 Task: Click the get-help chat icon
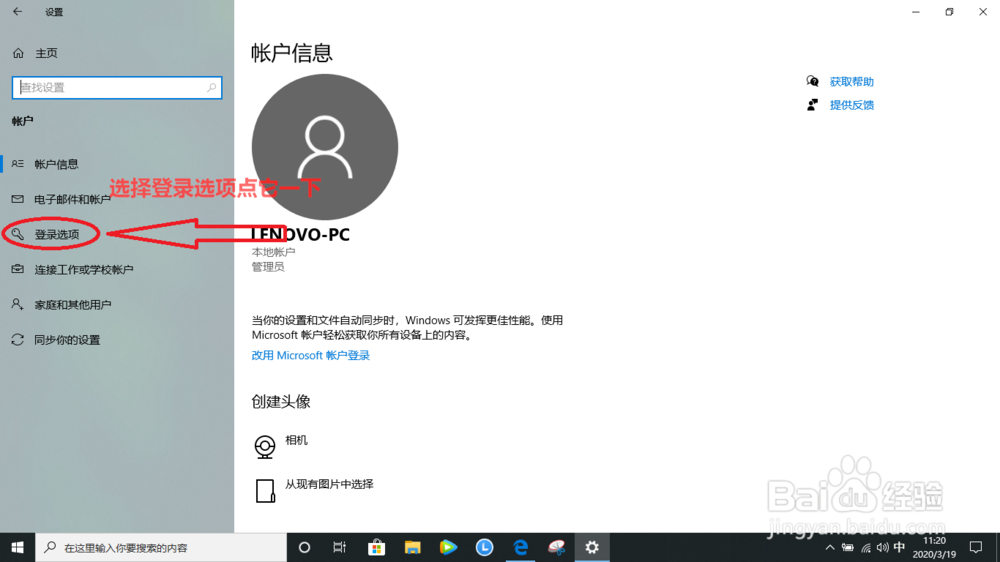pyautogui.click(x=812, y=81)
